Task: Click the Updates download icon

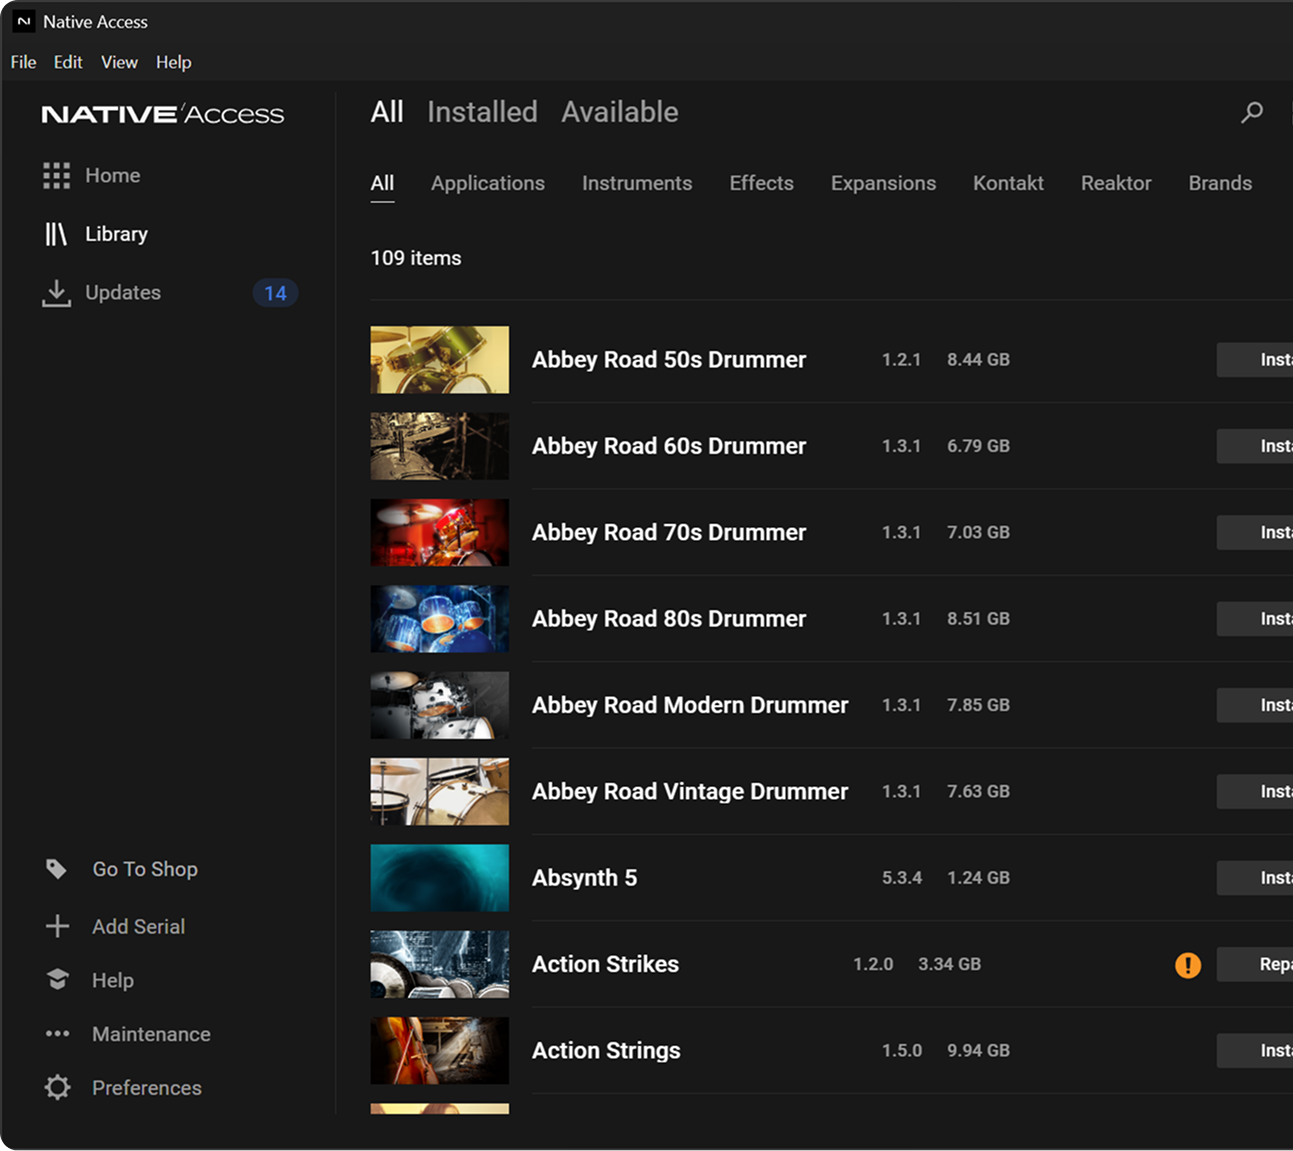Action: [x=56, y=293]
